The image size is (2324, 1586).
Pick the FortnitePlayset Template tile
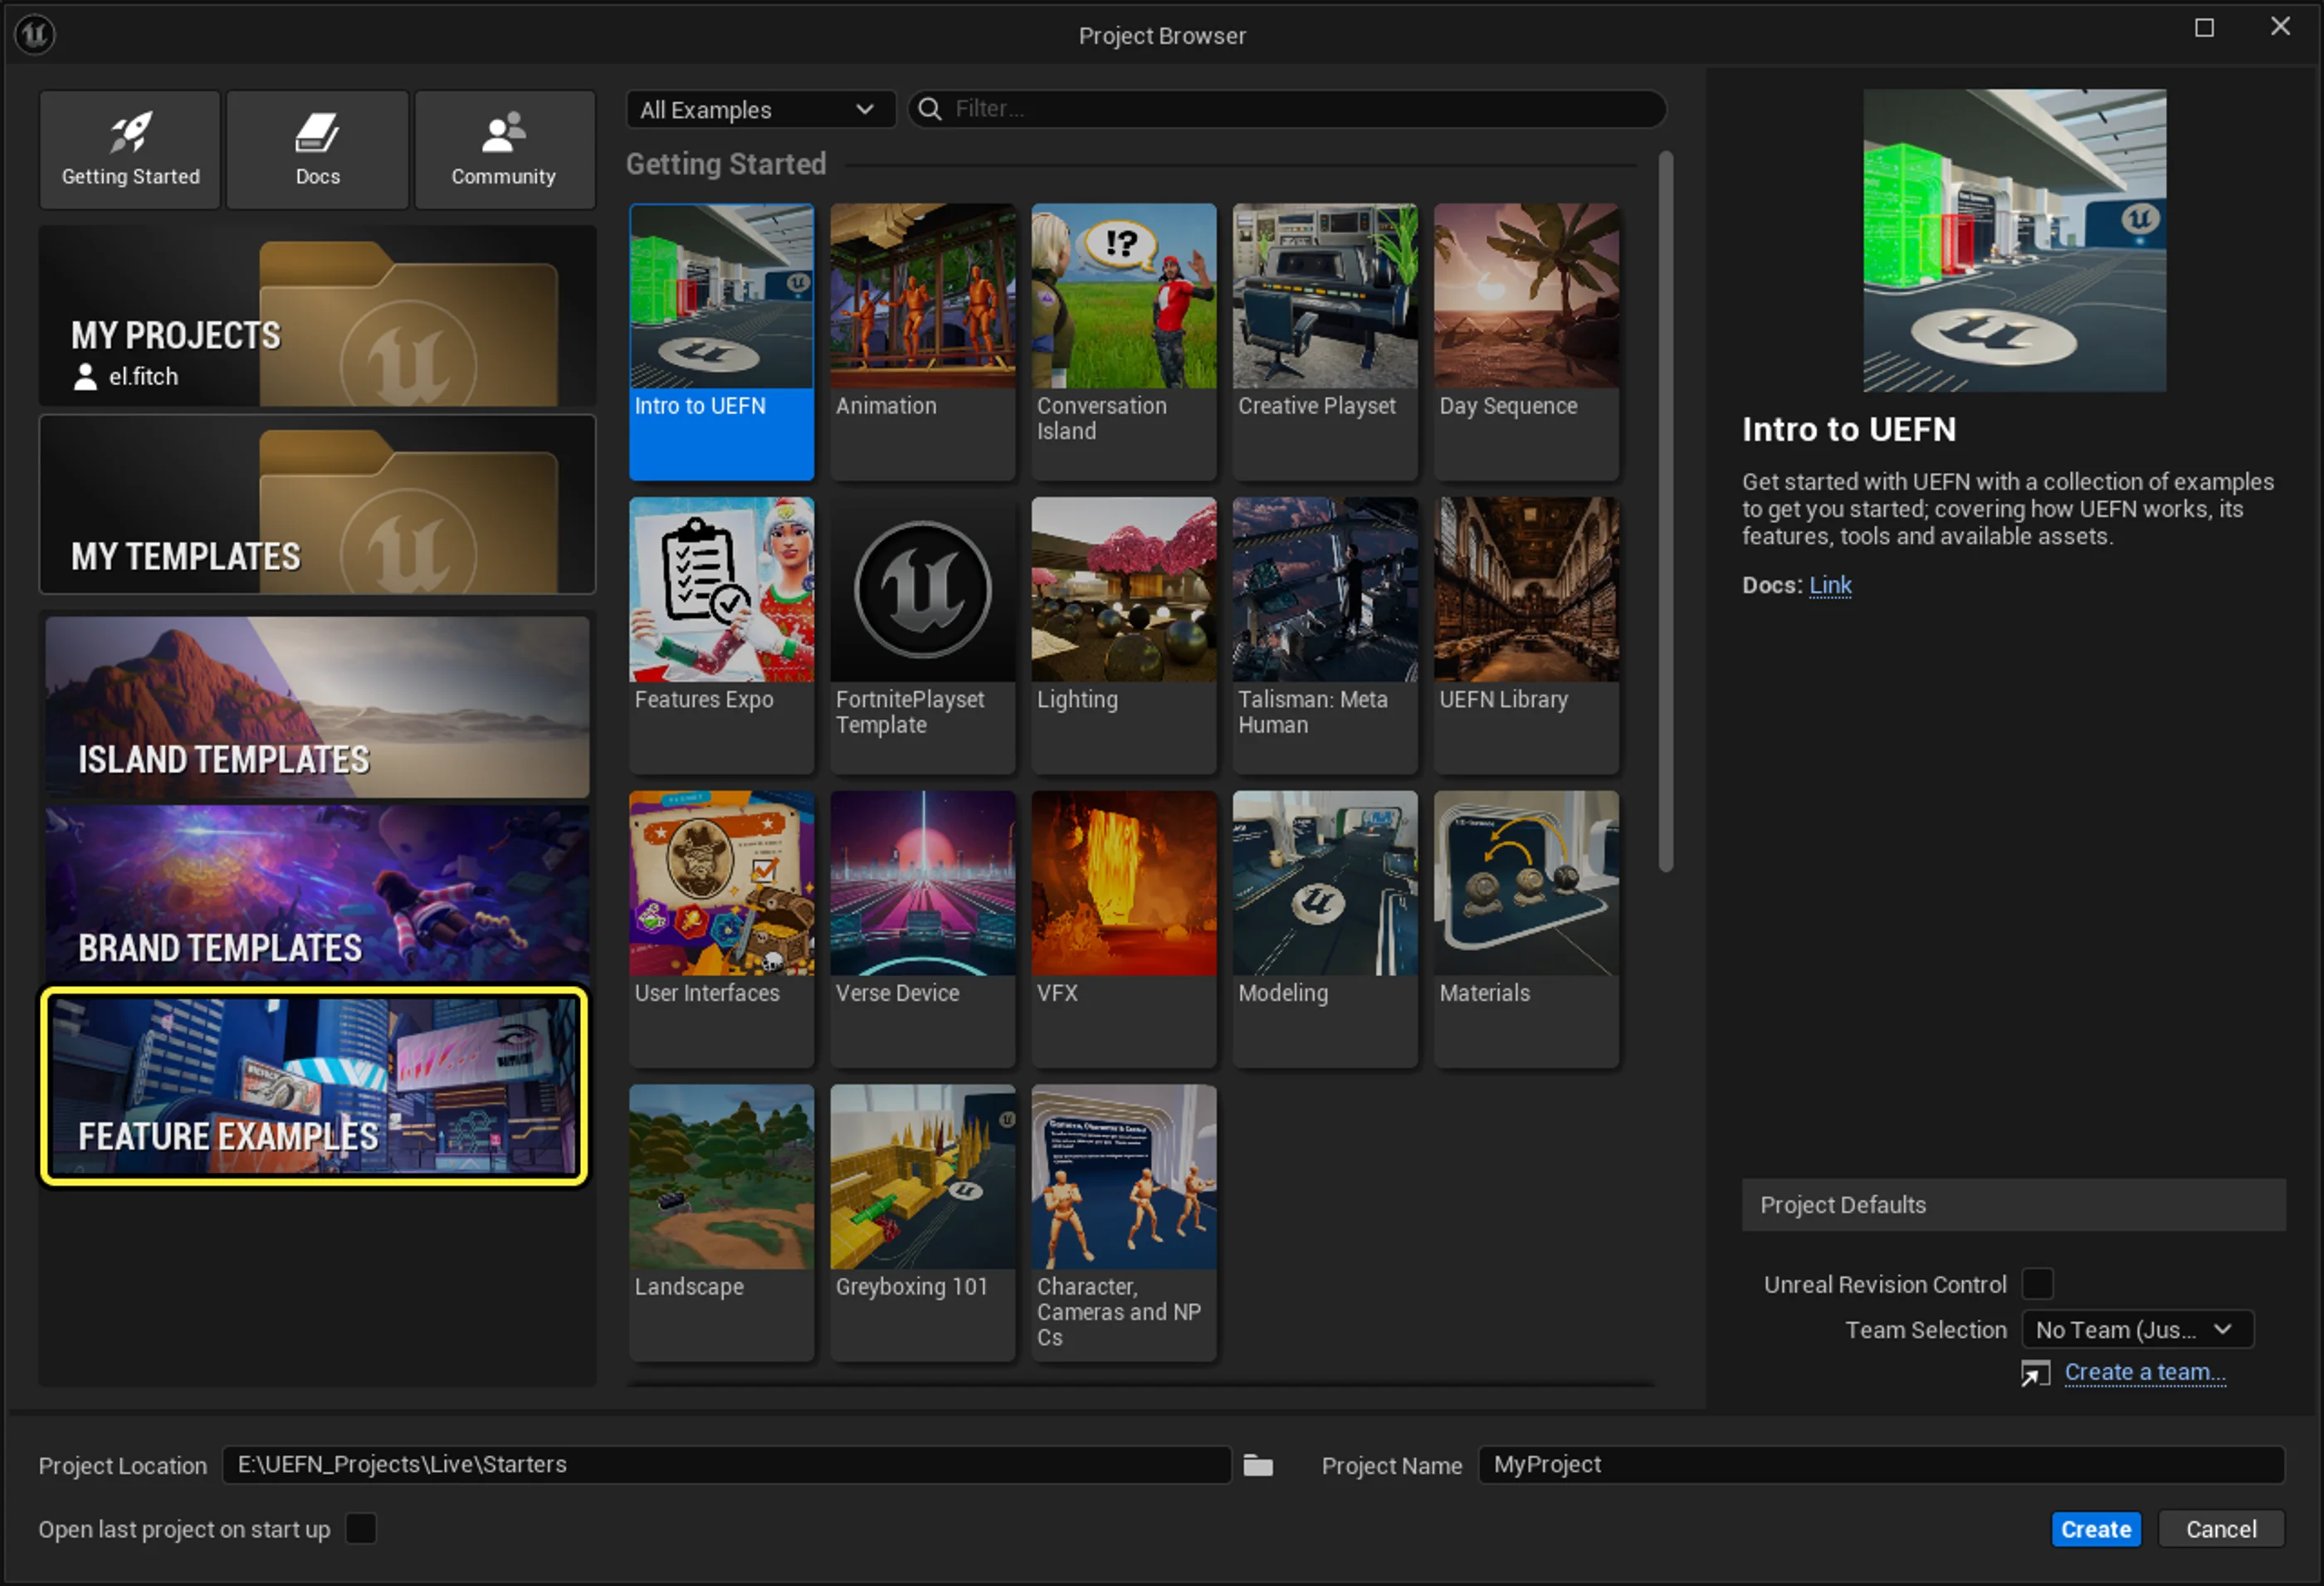(922, 636)
